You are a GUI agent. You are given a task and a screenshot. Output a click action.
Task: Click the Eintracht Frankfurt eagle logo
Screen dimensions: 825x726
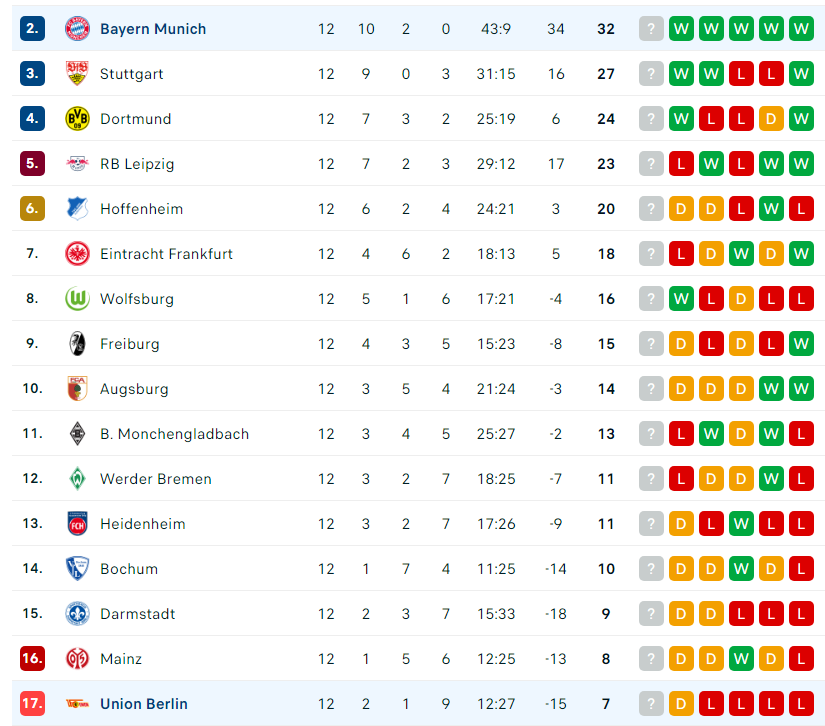click(77, 254)
